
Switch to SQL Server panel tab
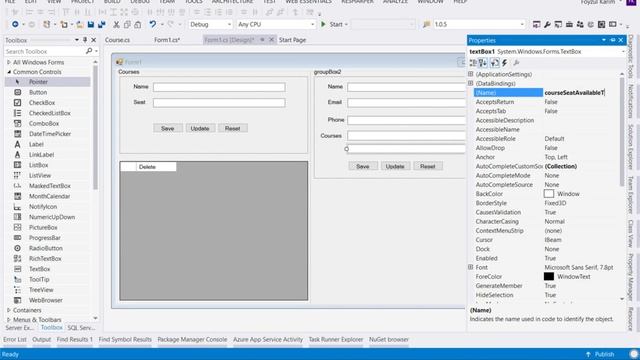tap(81, 328)
